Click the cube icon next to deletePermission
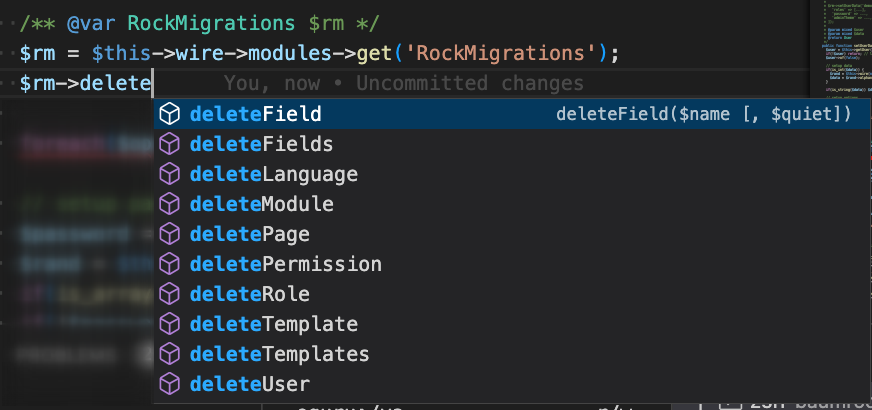Viewport: 872px width, 410px height. (x=171, y=264)
